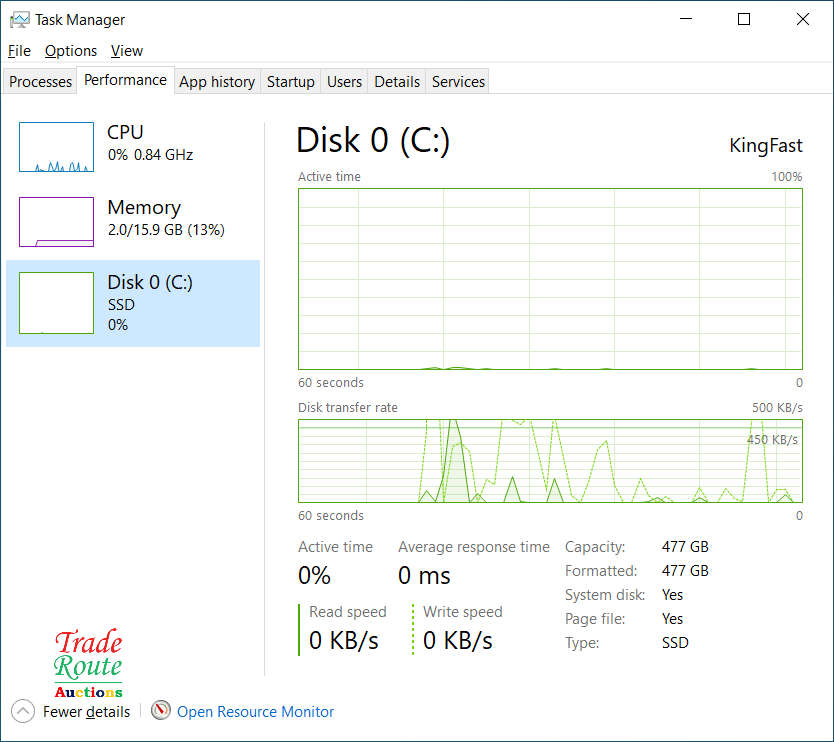
Task: Click the Disk transfer rate graph
Action: pyautogui.click(x=549, y=461)
